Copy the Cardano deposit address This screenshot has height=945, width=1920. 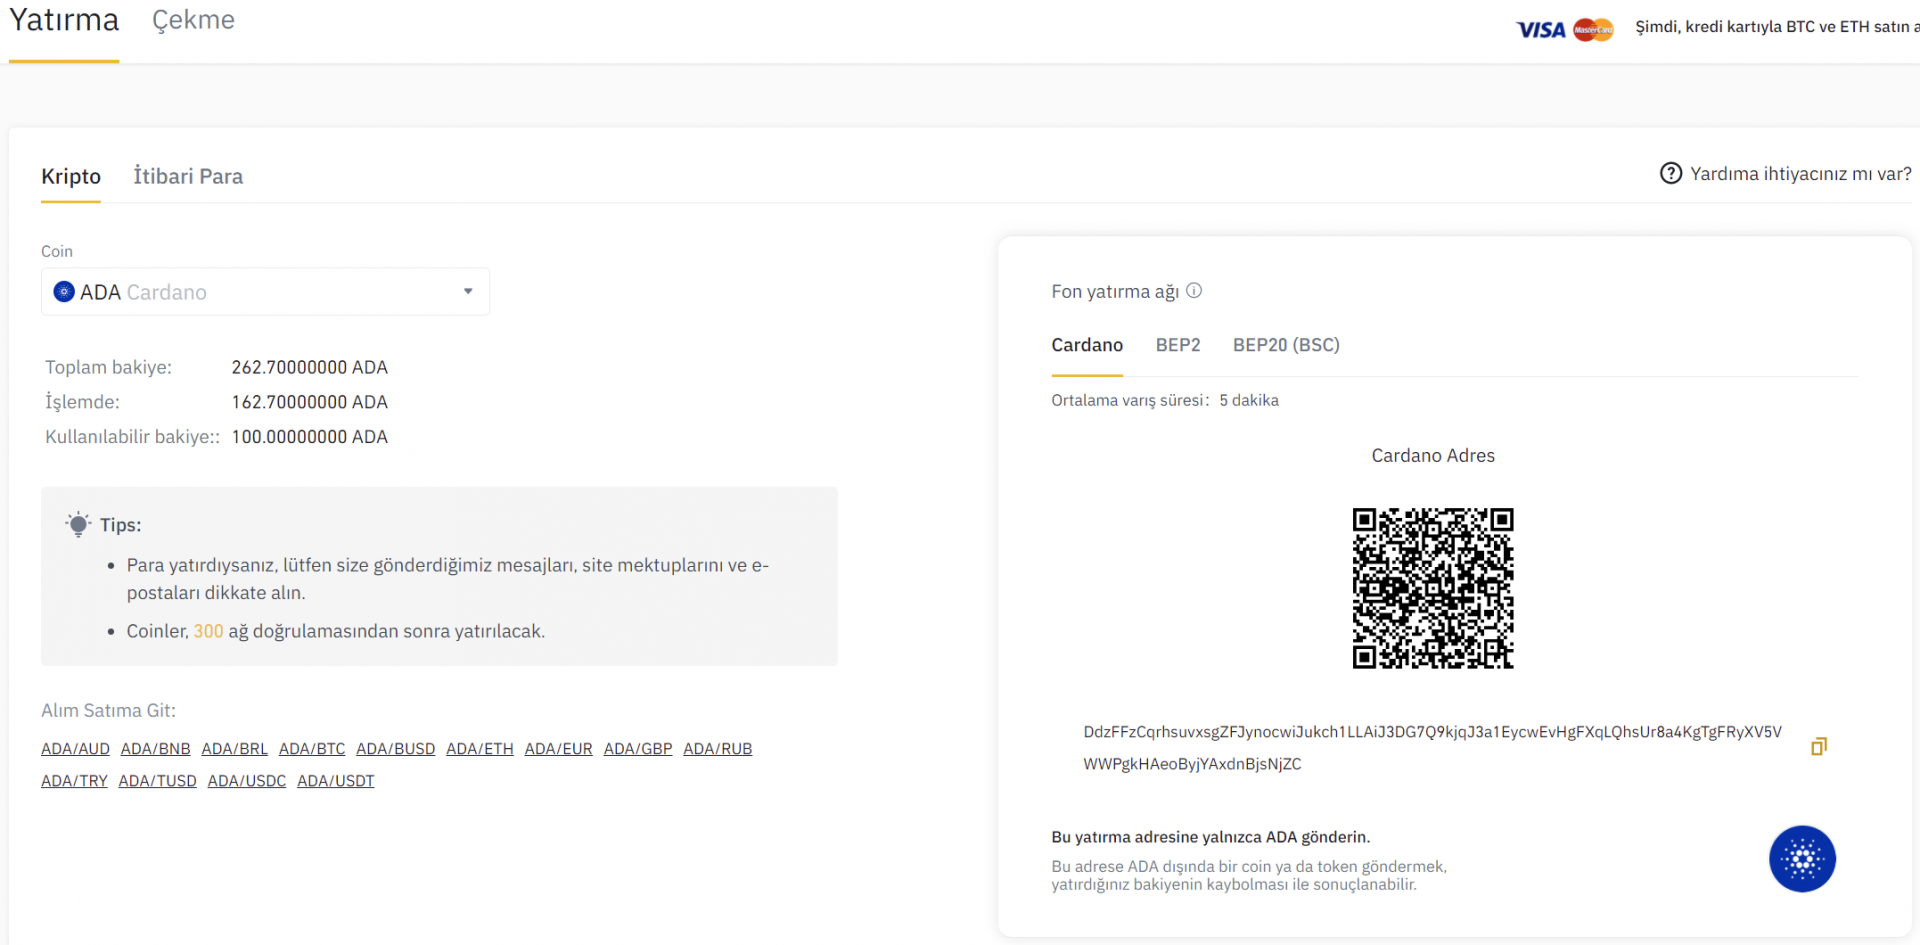1819,746
